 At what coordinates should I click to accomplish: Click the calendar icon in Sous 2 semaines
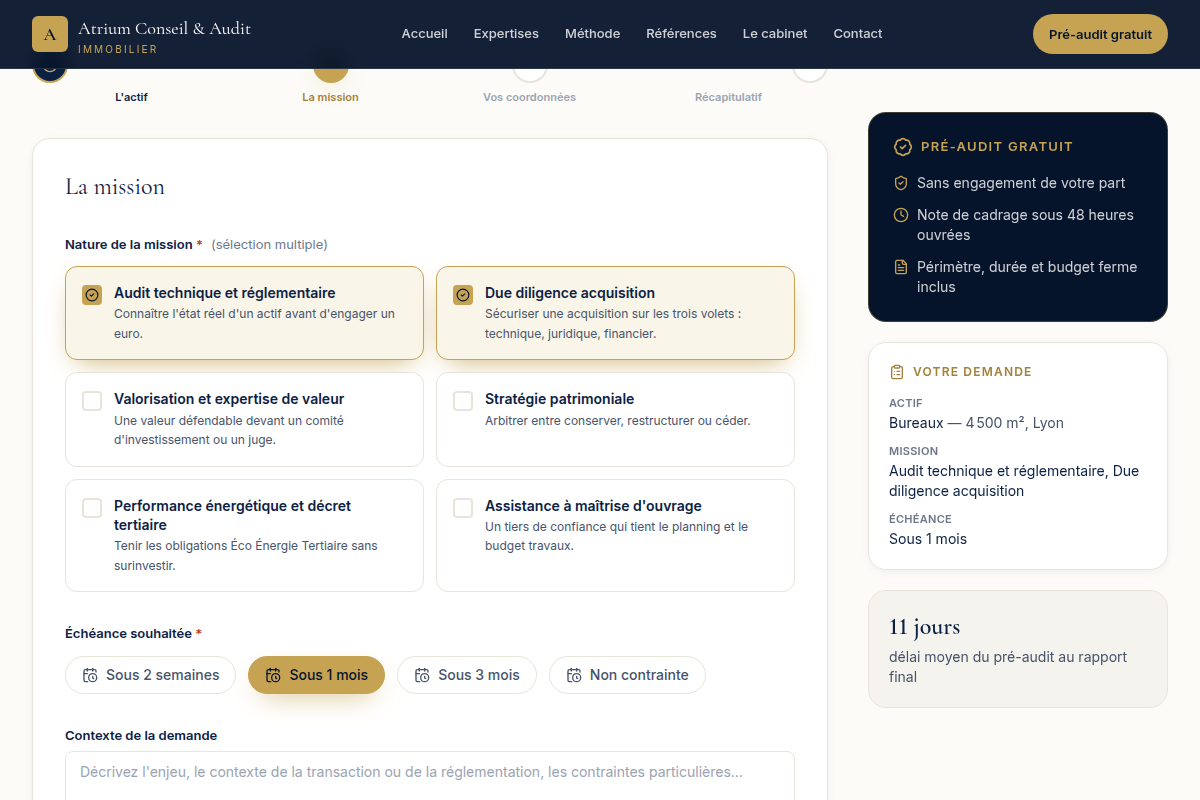pyautogui.click(x=91, y=675)
